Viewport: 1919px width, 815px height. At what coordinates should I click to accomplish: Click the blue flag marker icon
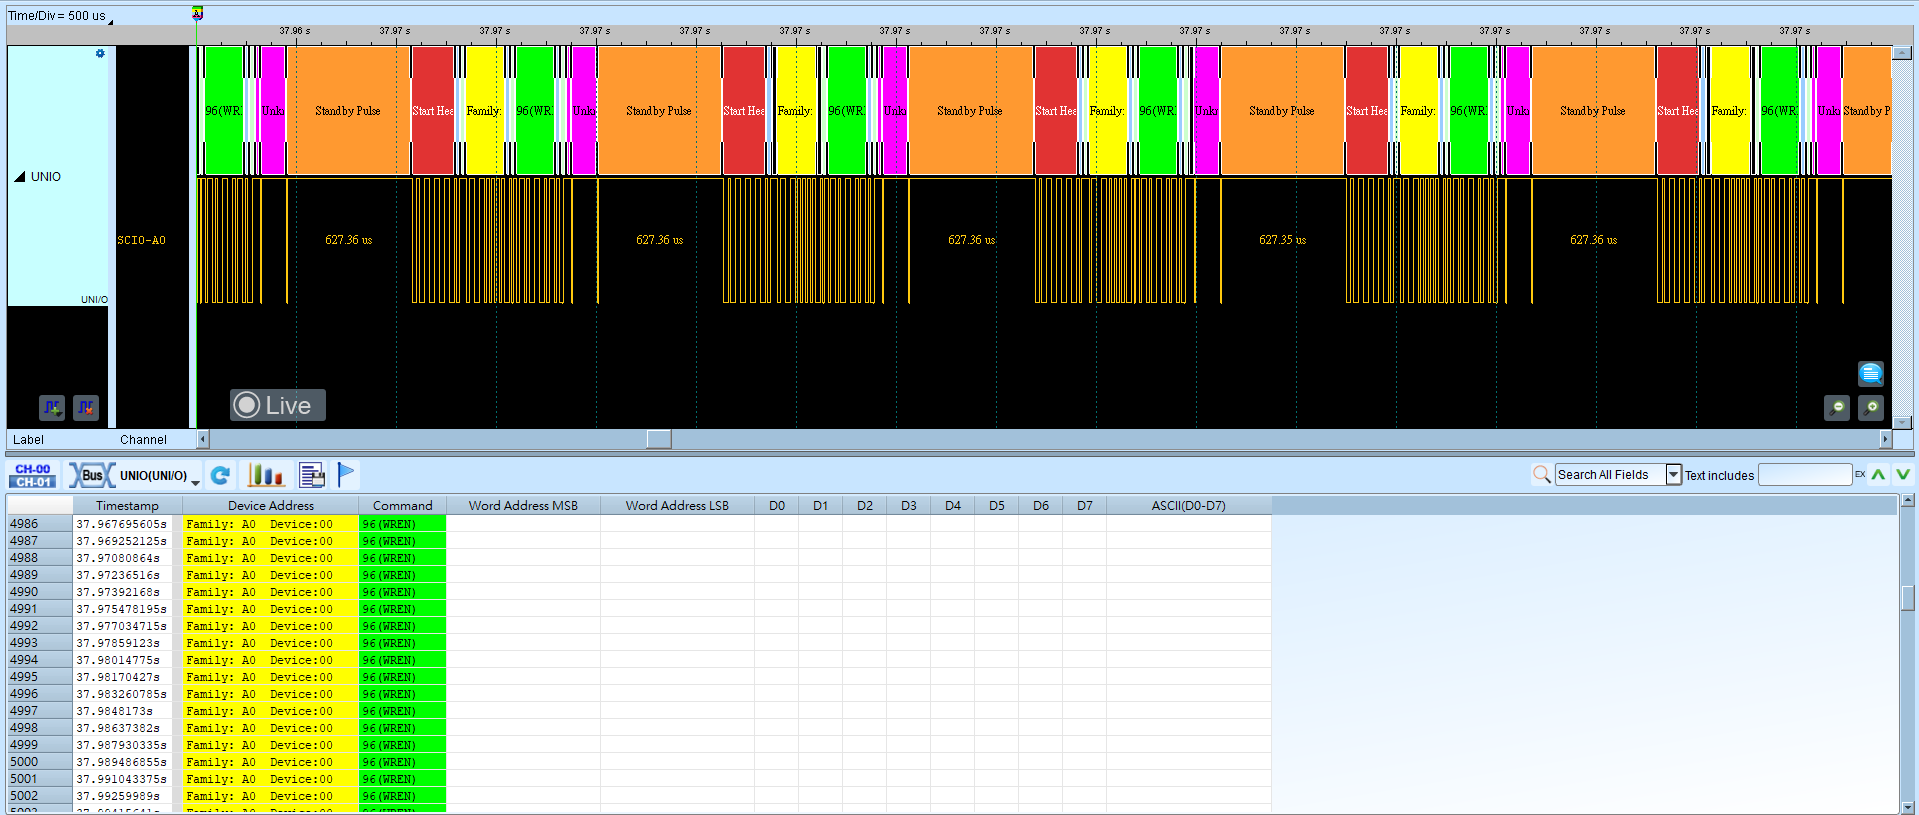click(346, 474)
